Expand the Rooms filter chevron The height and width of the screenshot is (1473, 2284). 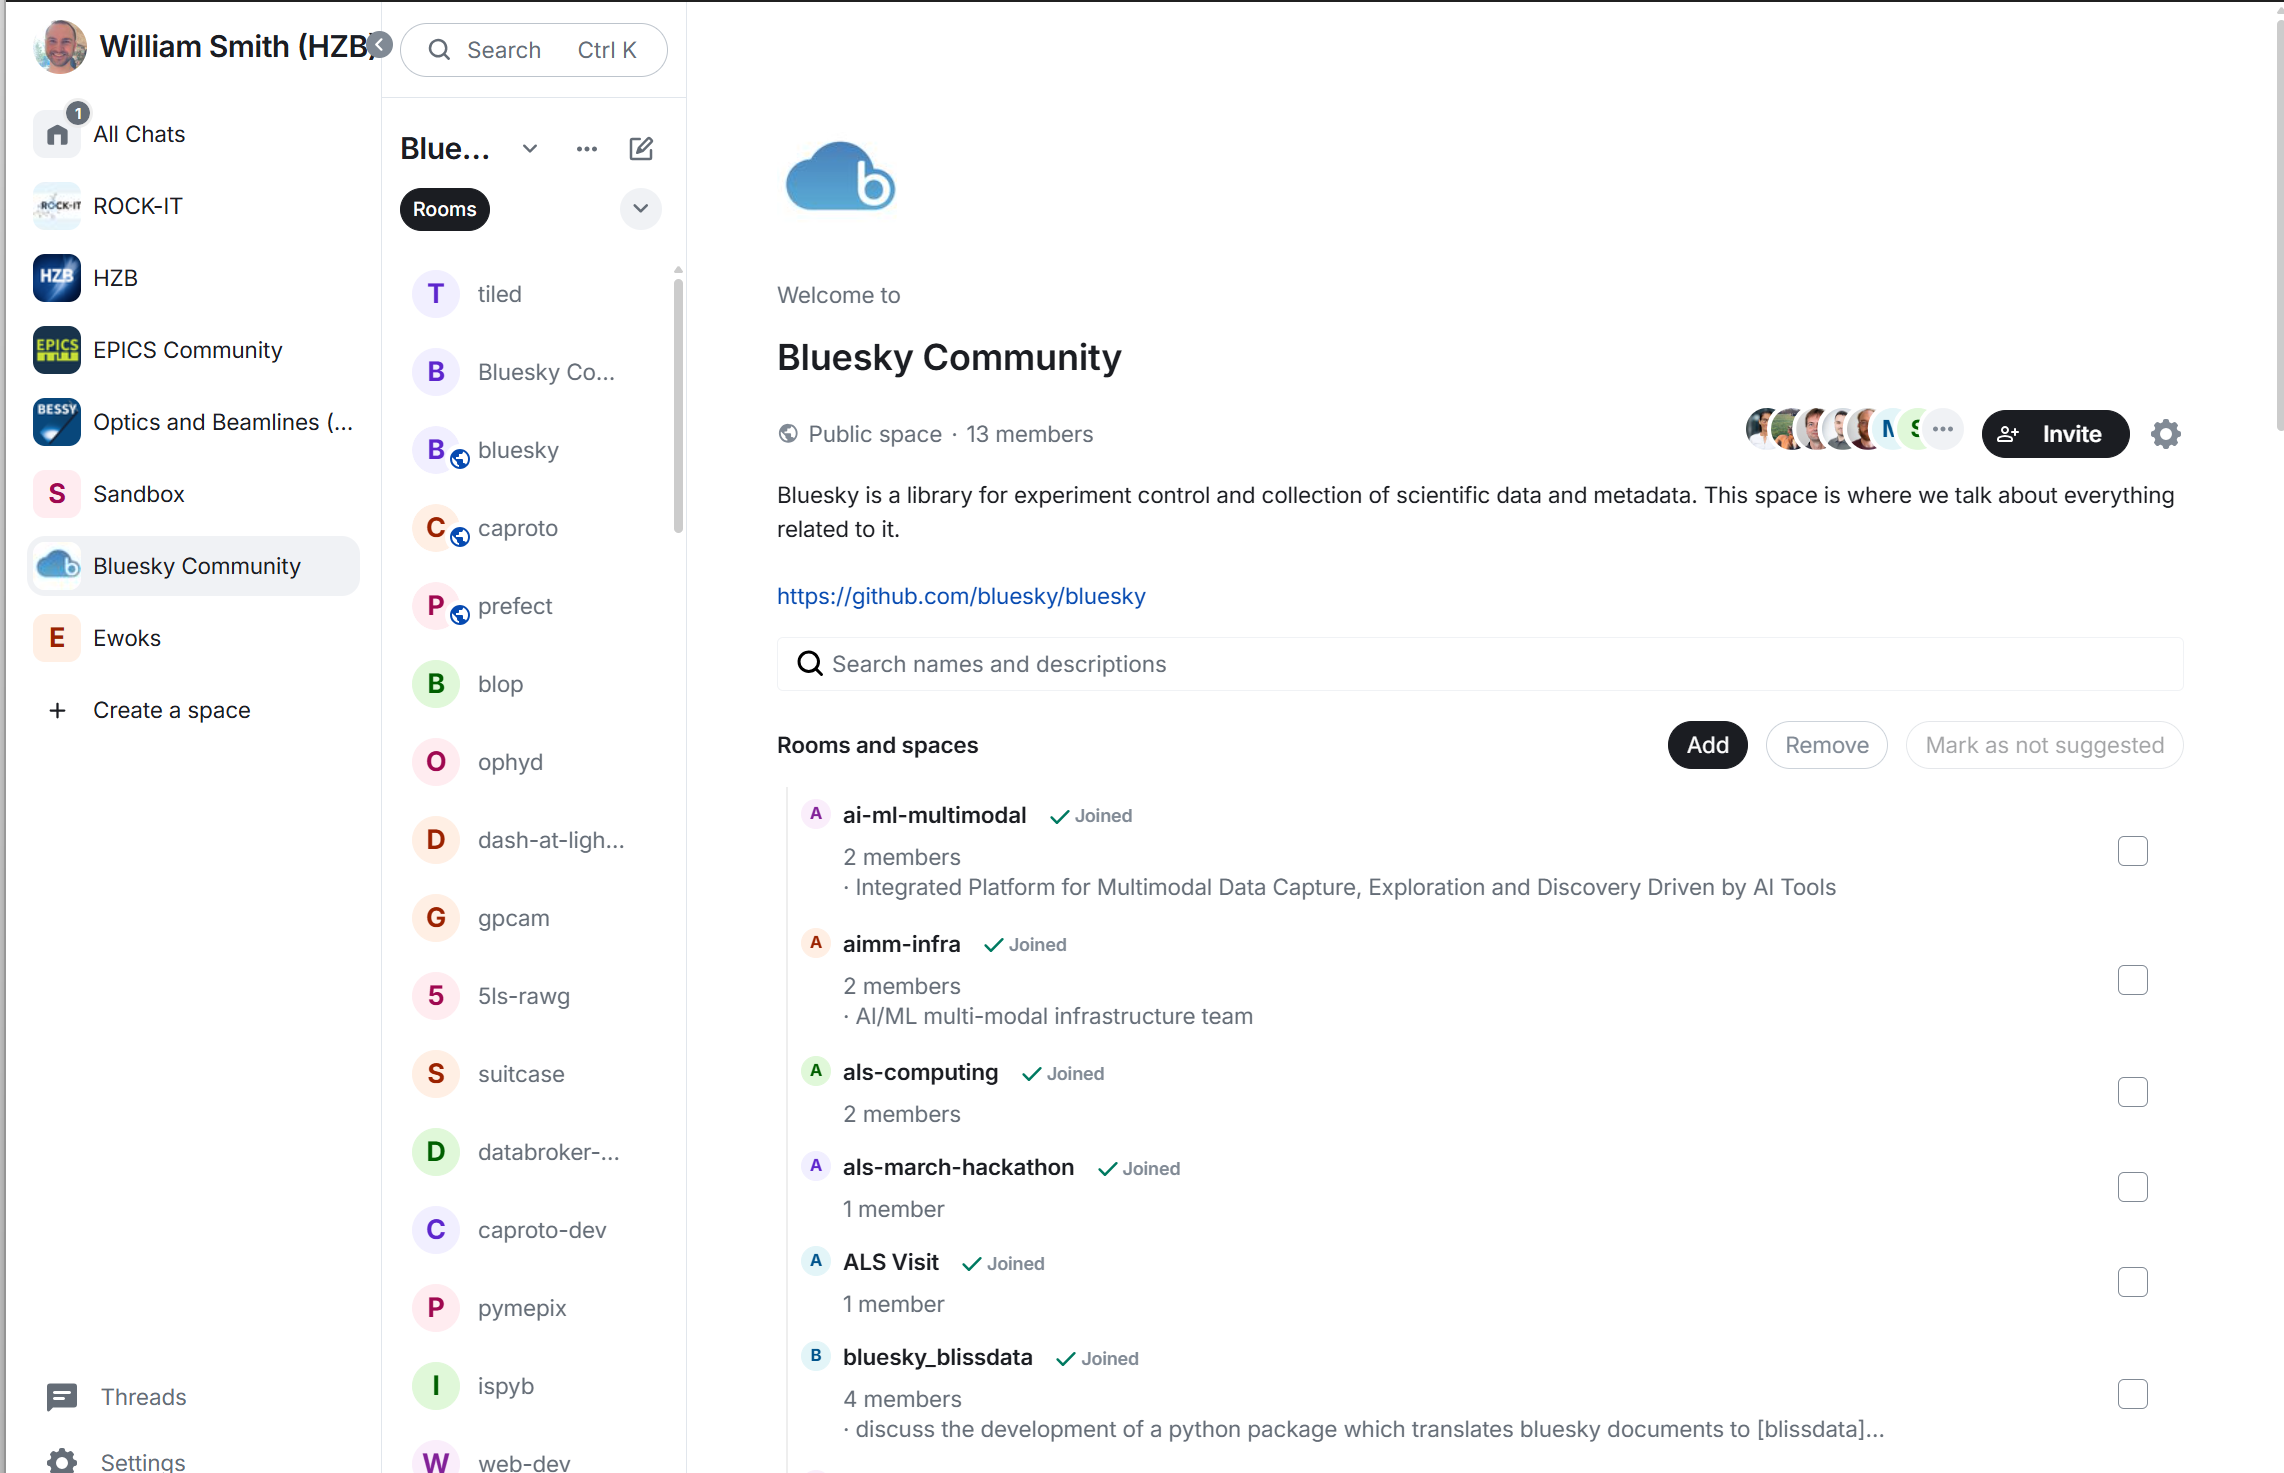(641, 209)
